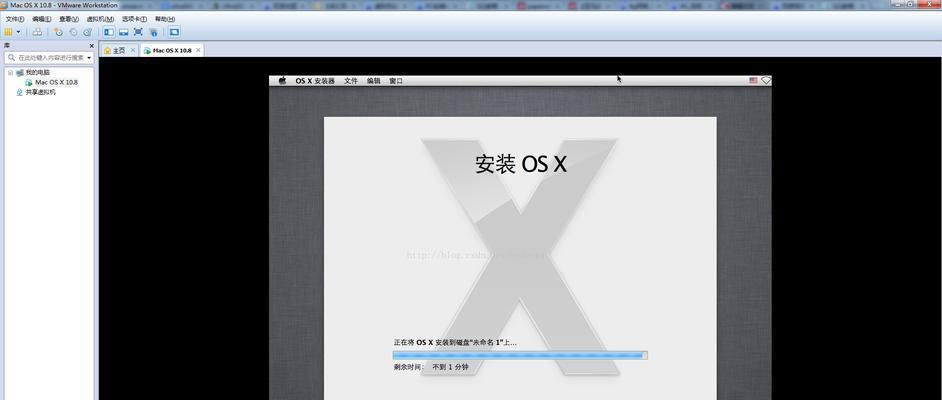942x400 pixels.
Task: Open the guest 文件 menu in installer
Action: point(351,80)
